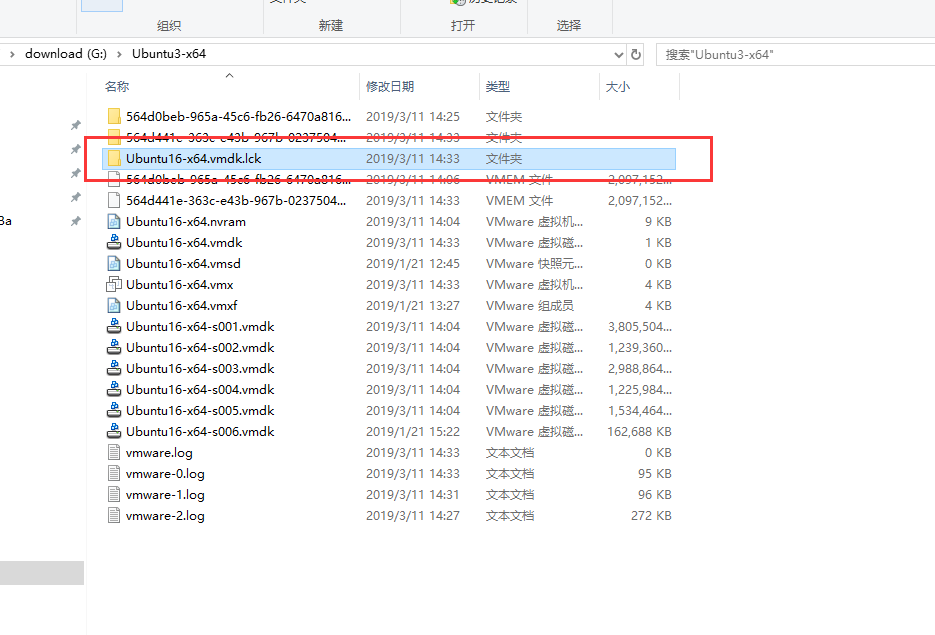Click the 2019/1/21 12:45 modified date
The width and height of the screenshot is (935, 635).
(413, 264)
